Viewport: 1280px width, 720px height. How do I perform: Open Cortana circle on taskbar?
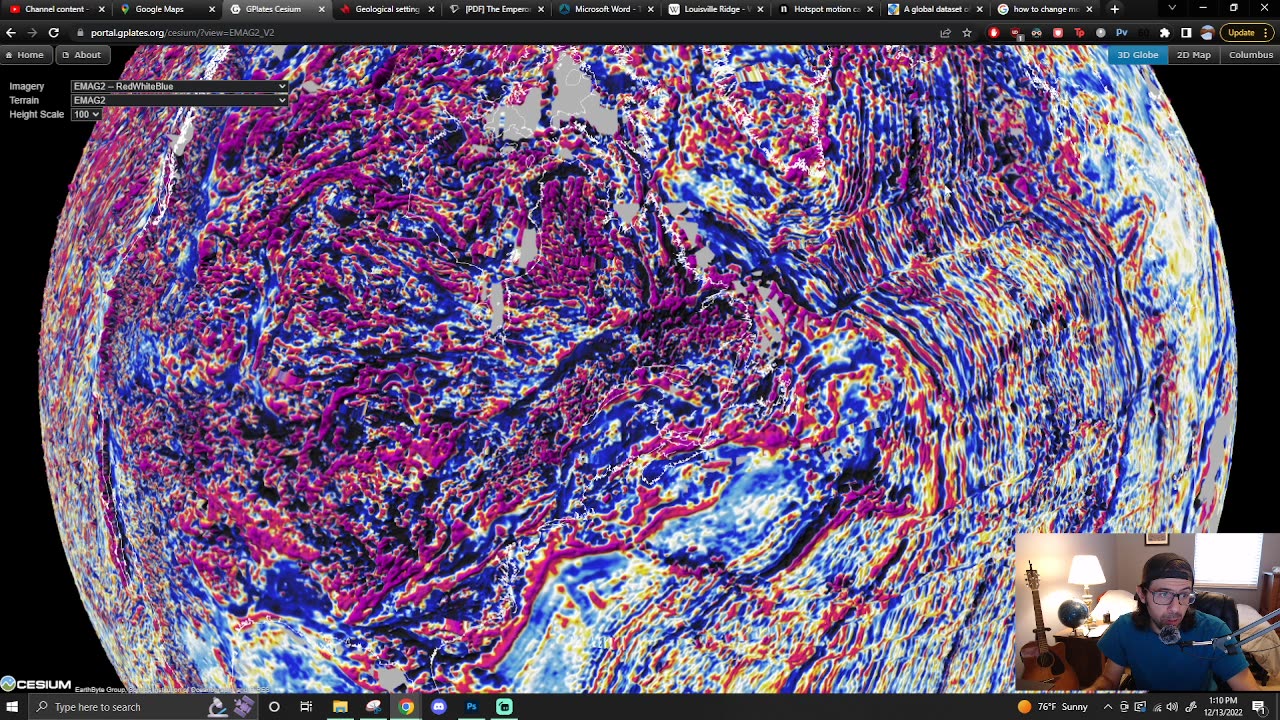tap(274, 707)
